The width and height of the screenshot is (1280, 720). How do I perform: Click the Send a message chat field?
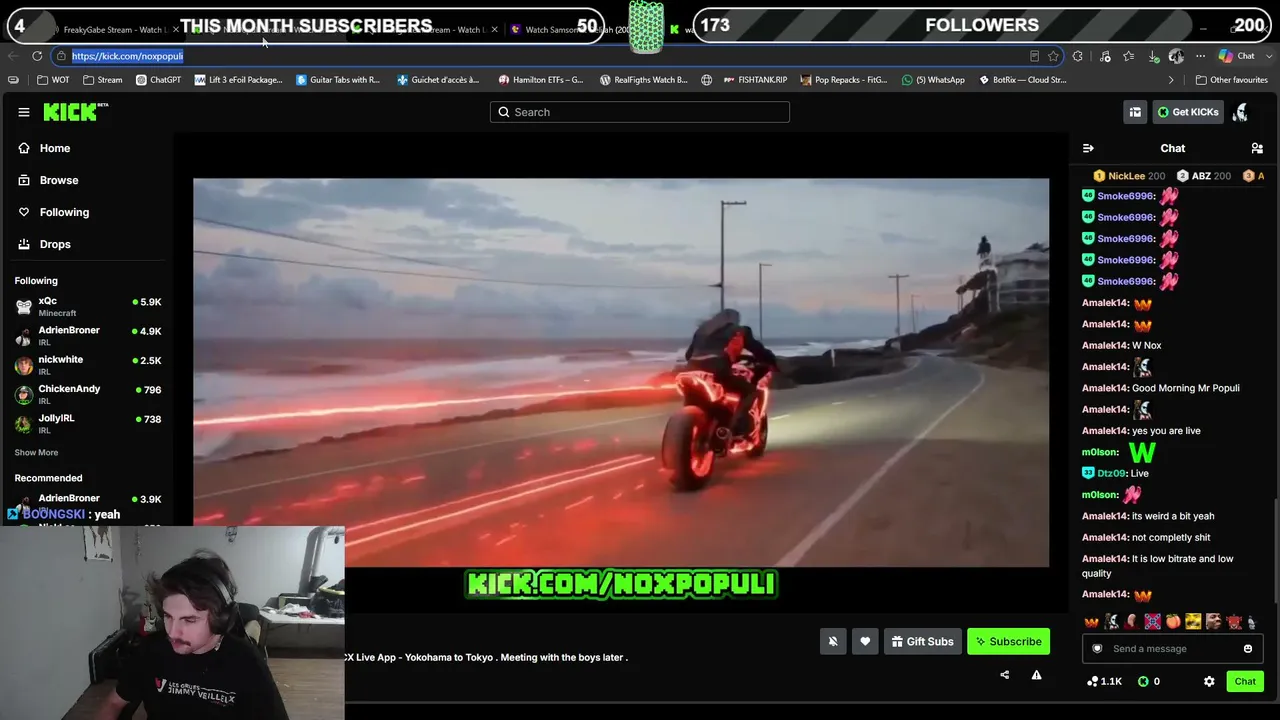1172,649
